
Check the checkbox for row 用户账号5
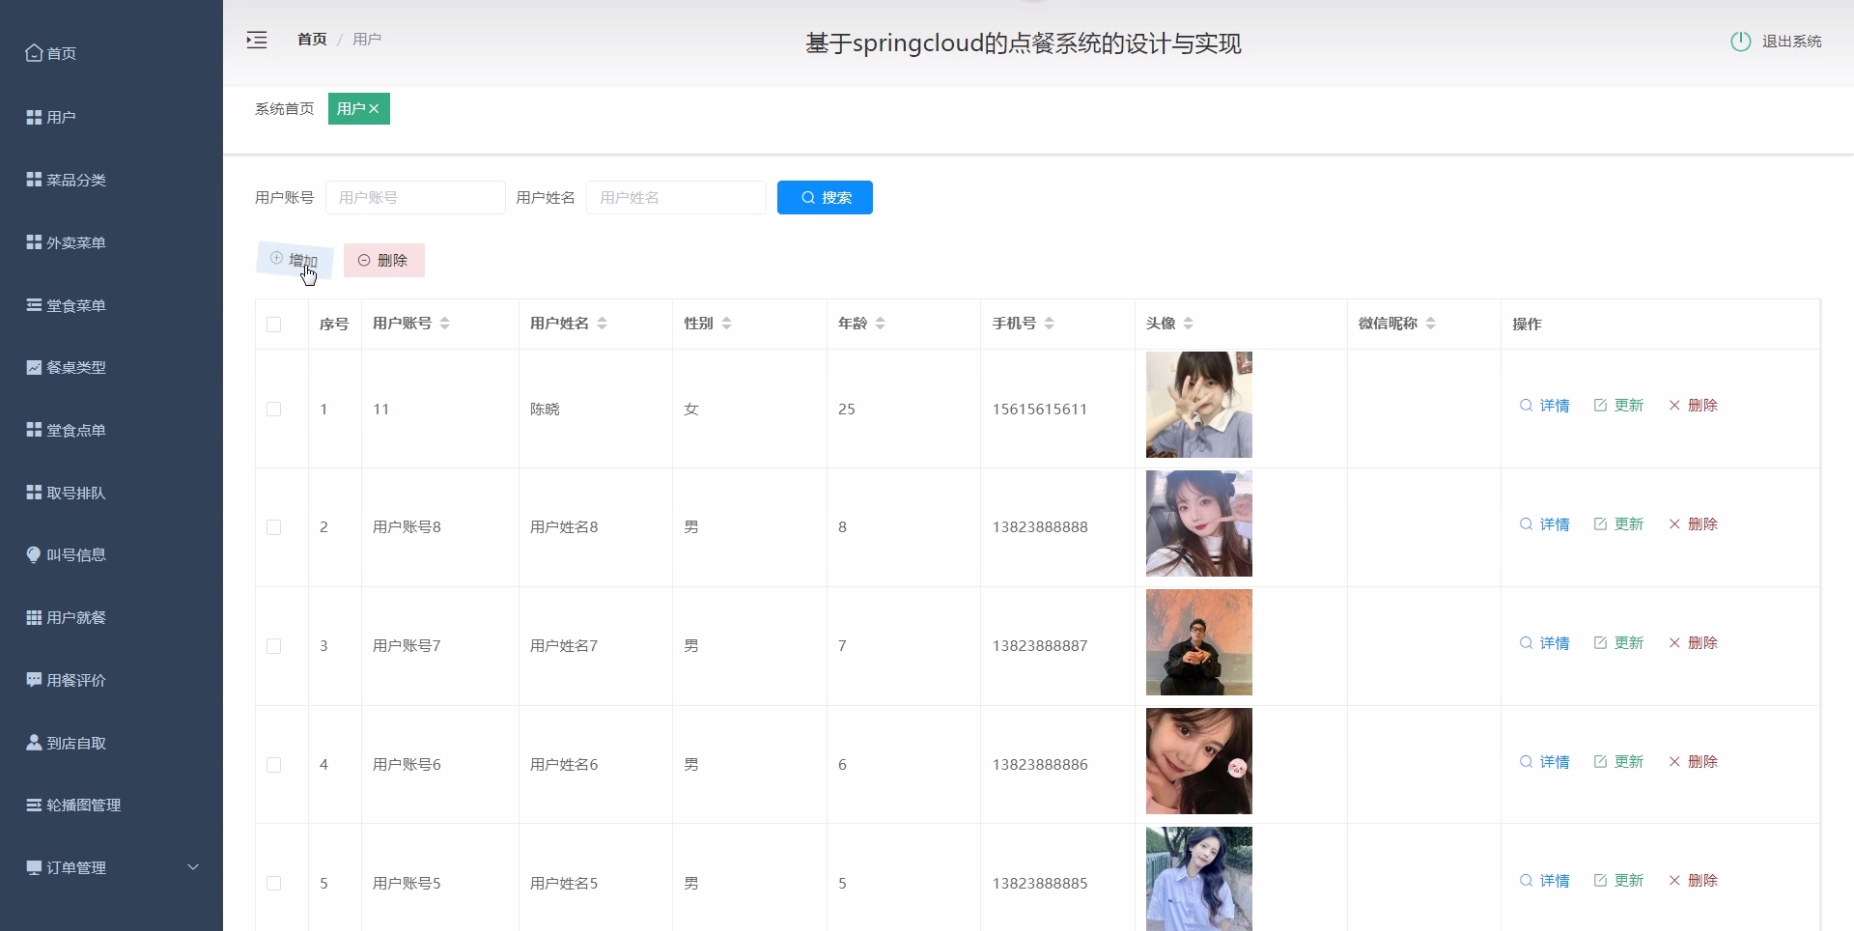tap(274, 883)
